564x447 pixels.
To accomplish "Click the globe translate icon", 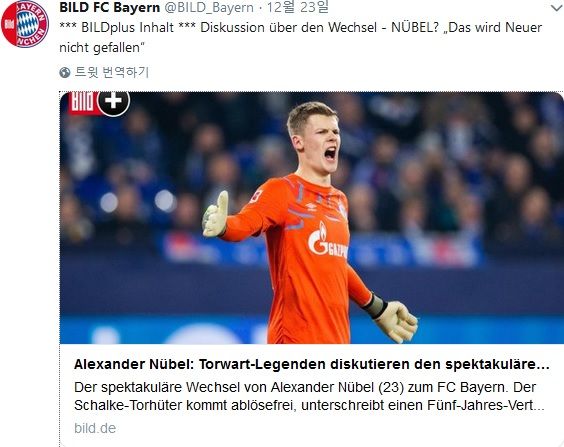I will click(65, 72).
